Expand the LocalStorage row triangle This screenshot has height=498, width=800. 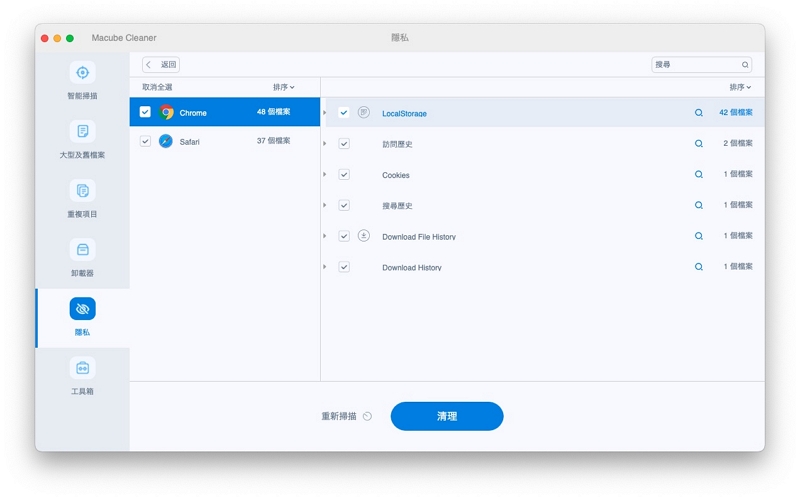click(324, 112)
